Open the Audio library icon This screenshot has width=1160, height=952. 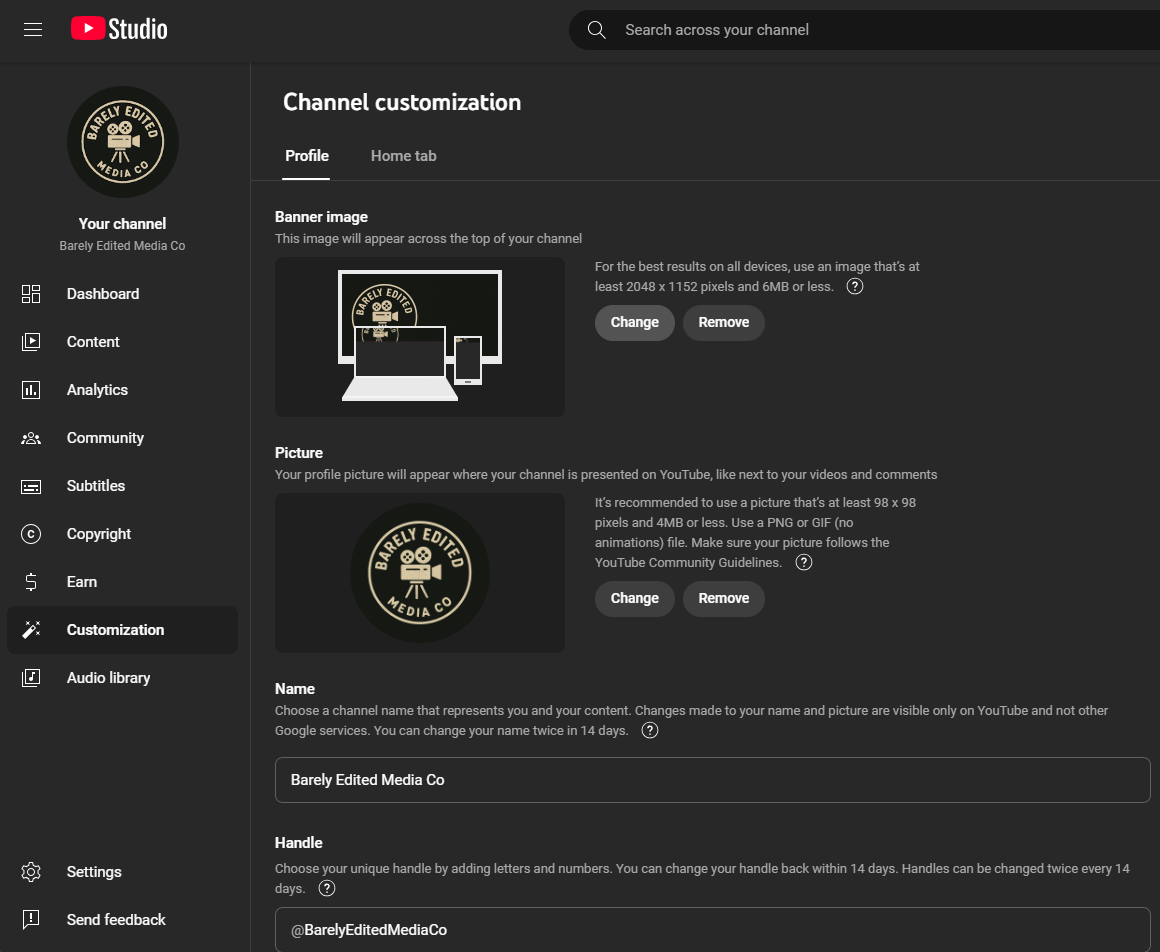31,678
